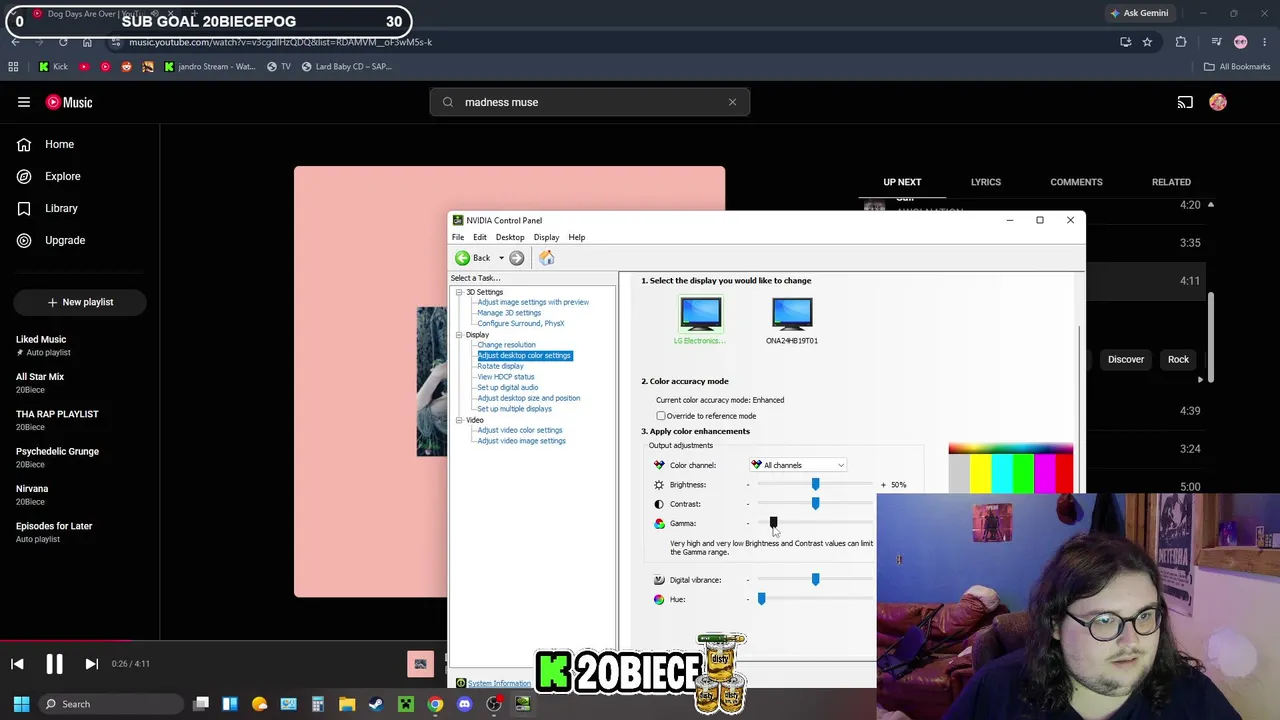The height and width of the screenshot is (720, 1280).
Task: Open the Chrome extensions puzzle icon
Action: coord(1181,42)
